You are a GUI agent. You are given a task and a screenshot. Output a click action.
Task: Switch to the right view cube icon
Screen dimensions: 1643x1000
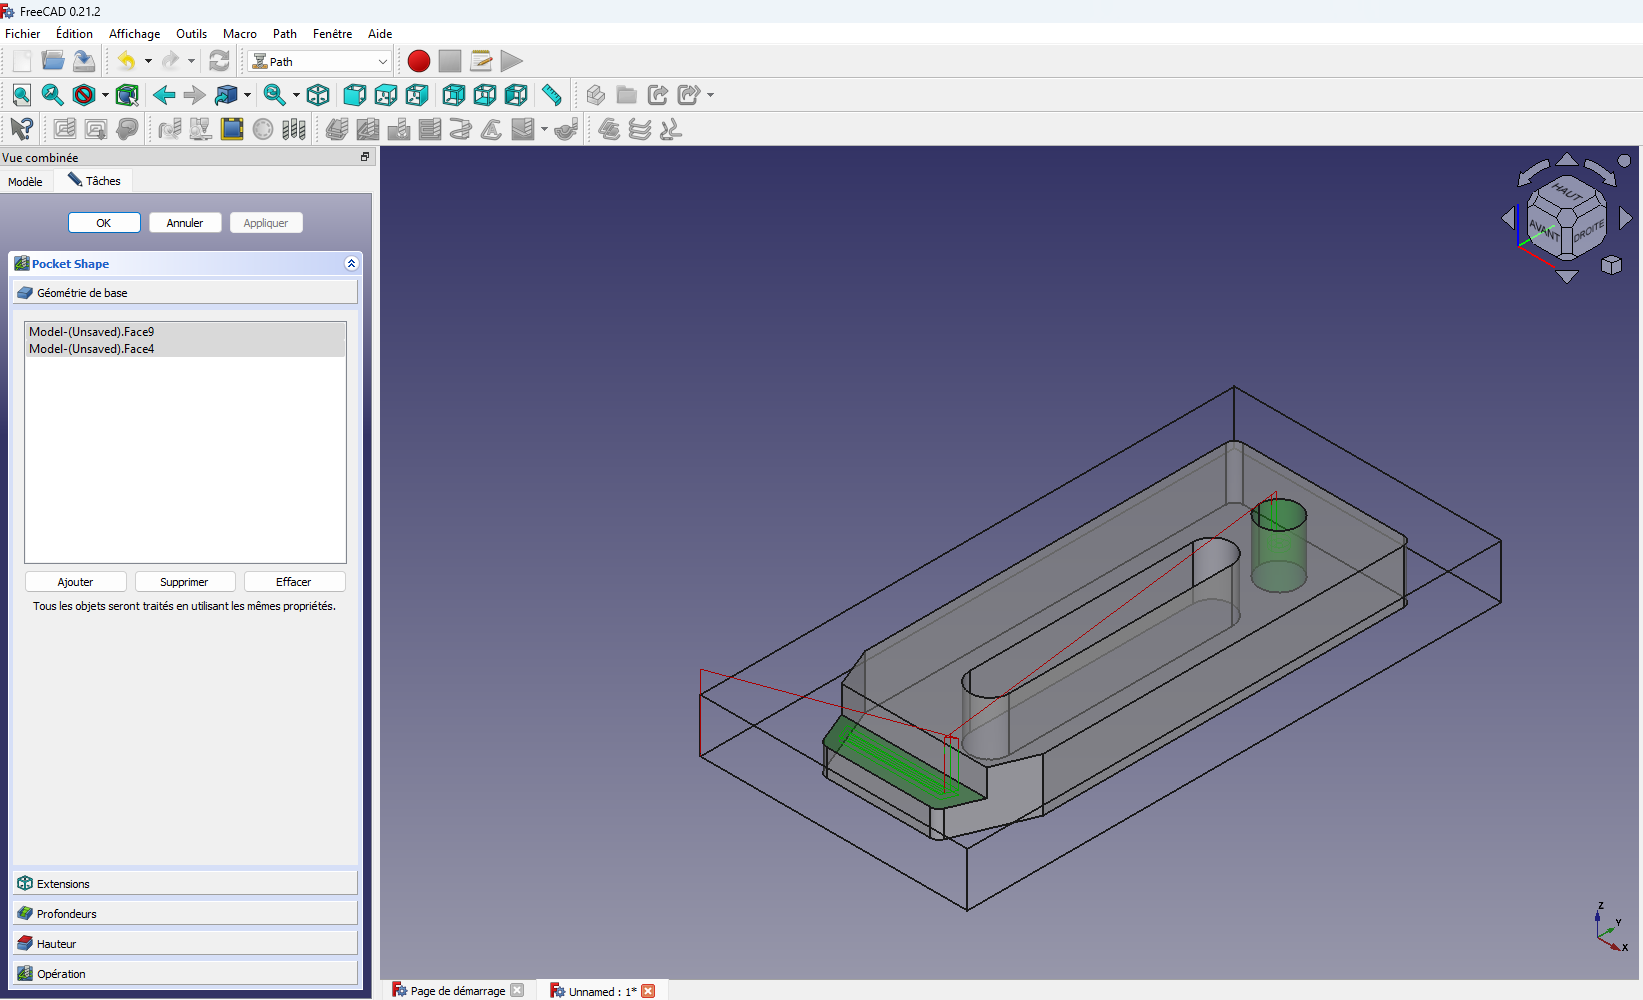417,95
